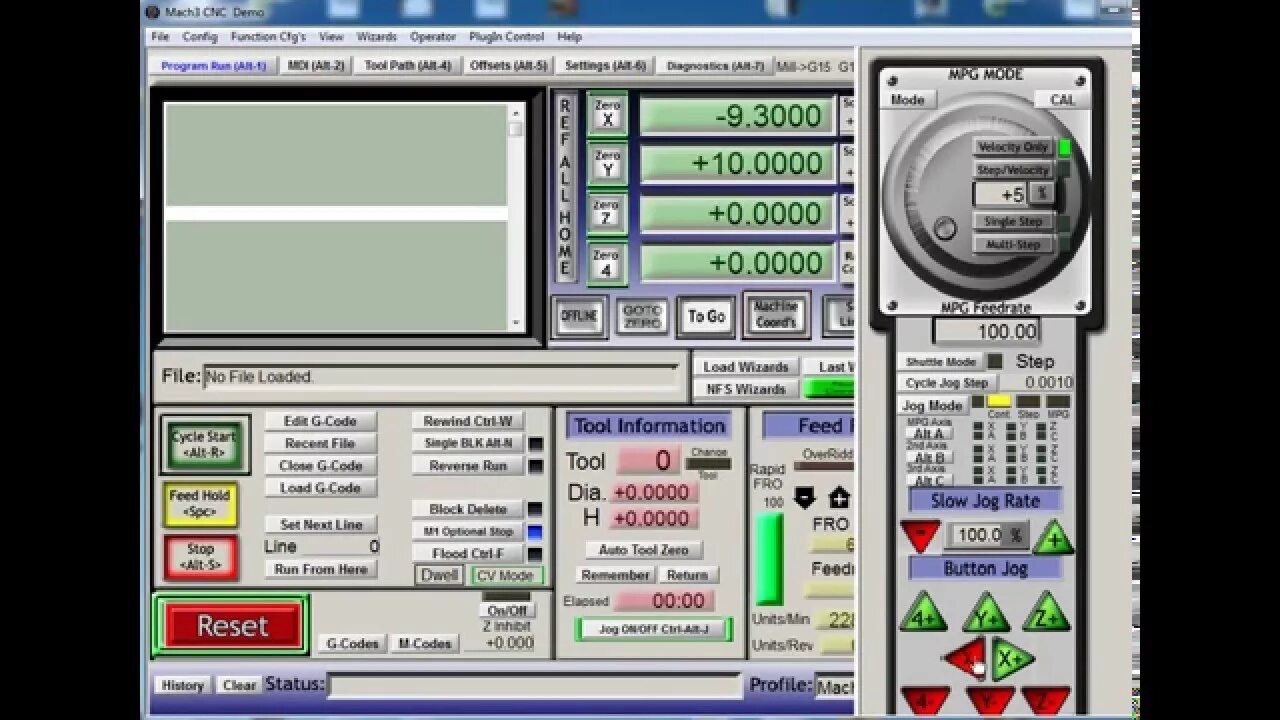Toggle Single BLK Alt-N mode
The width and height of the screenshot is (1280, 720).
click(x=468, y=443)
